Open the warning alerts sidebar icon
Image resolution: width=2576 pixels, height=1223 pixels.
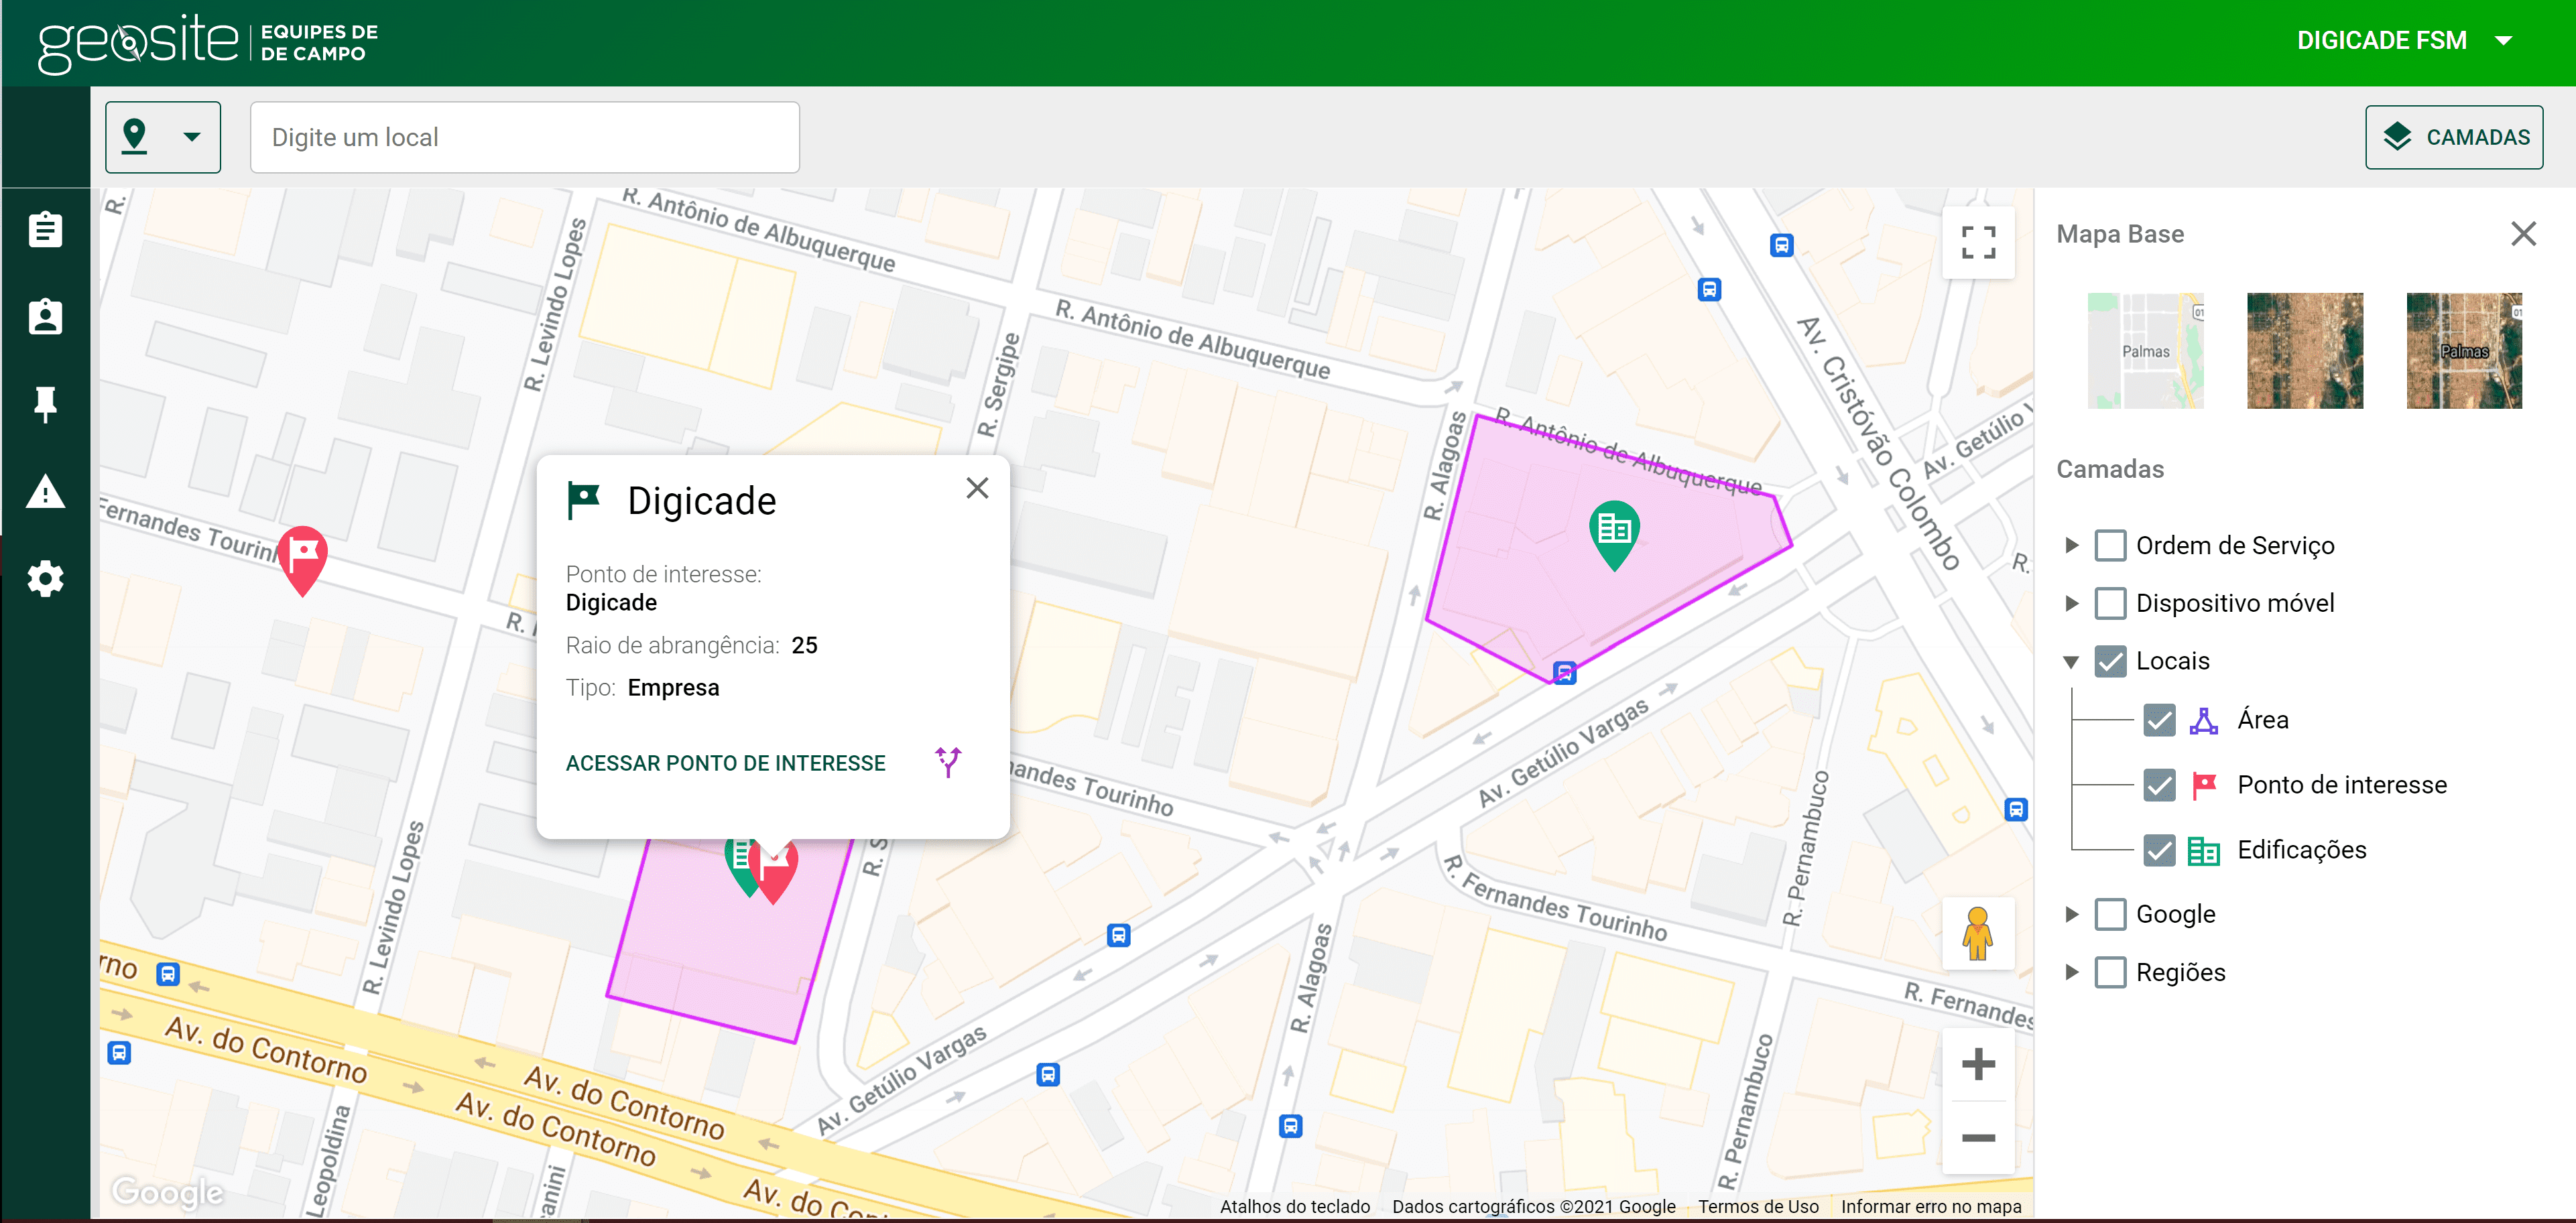(x=45, y=492)
